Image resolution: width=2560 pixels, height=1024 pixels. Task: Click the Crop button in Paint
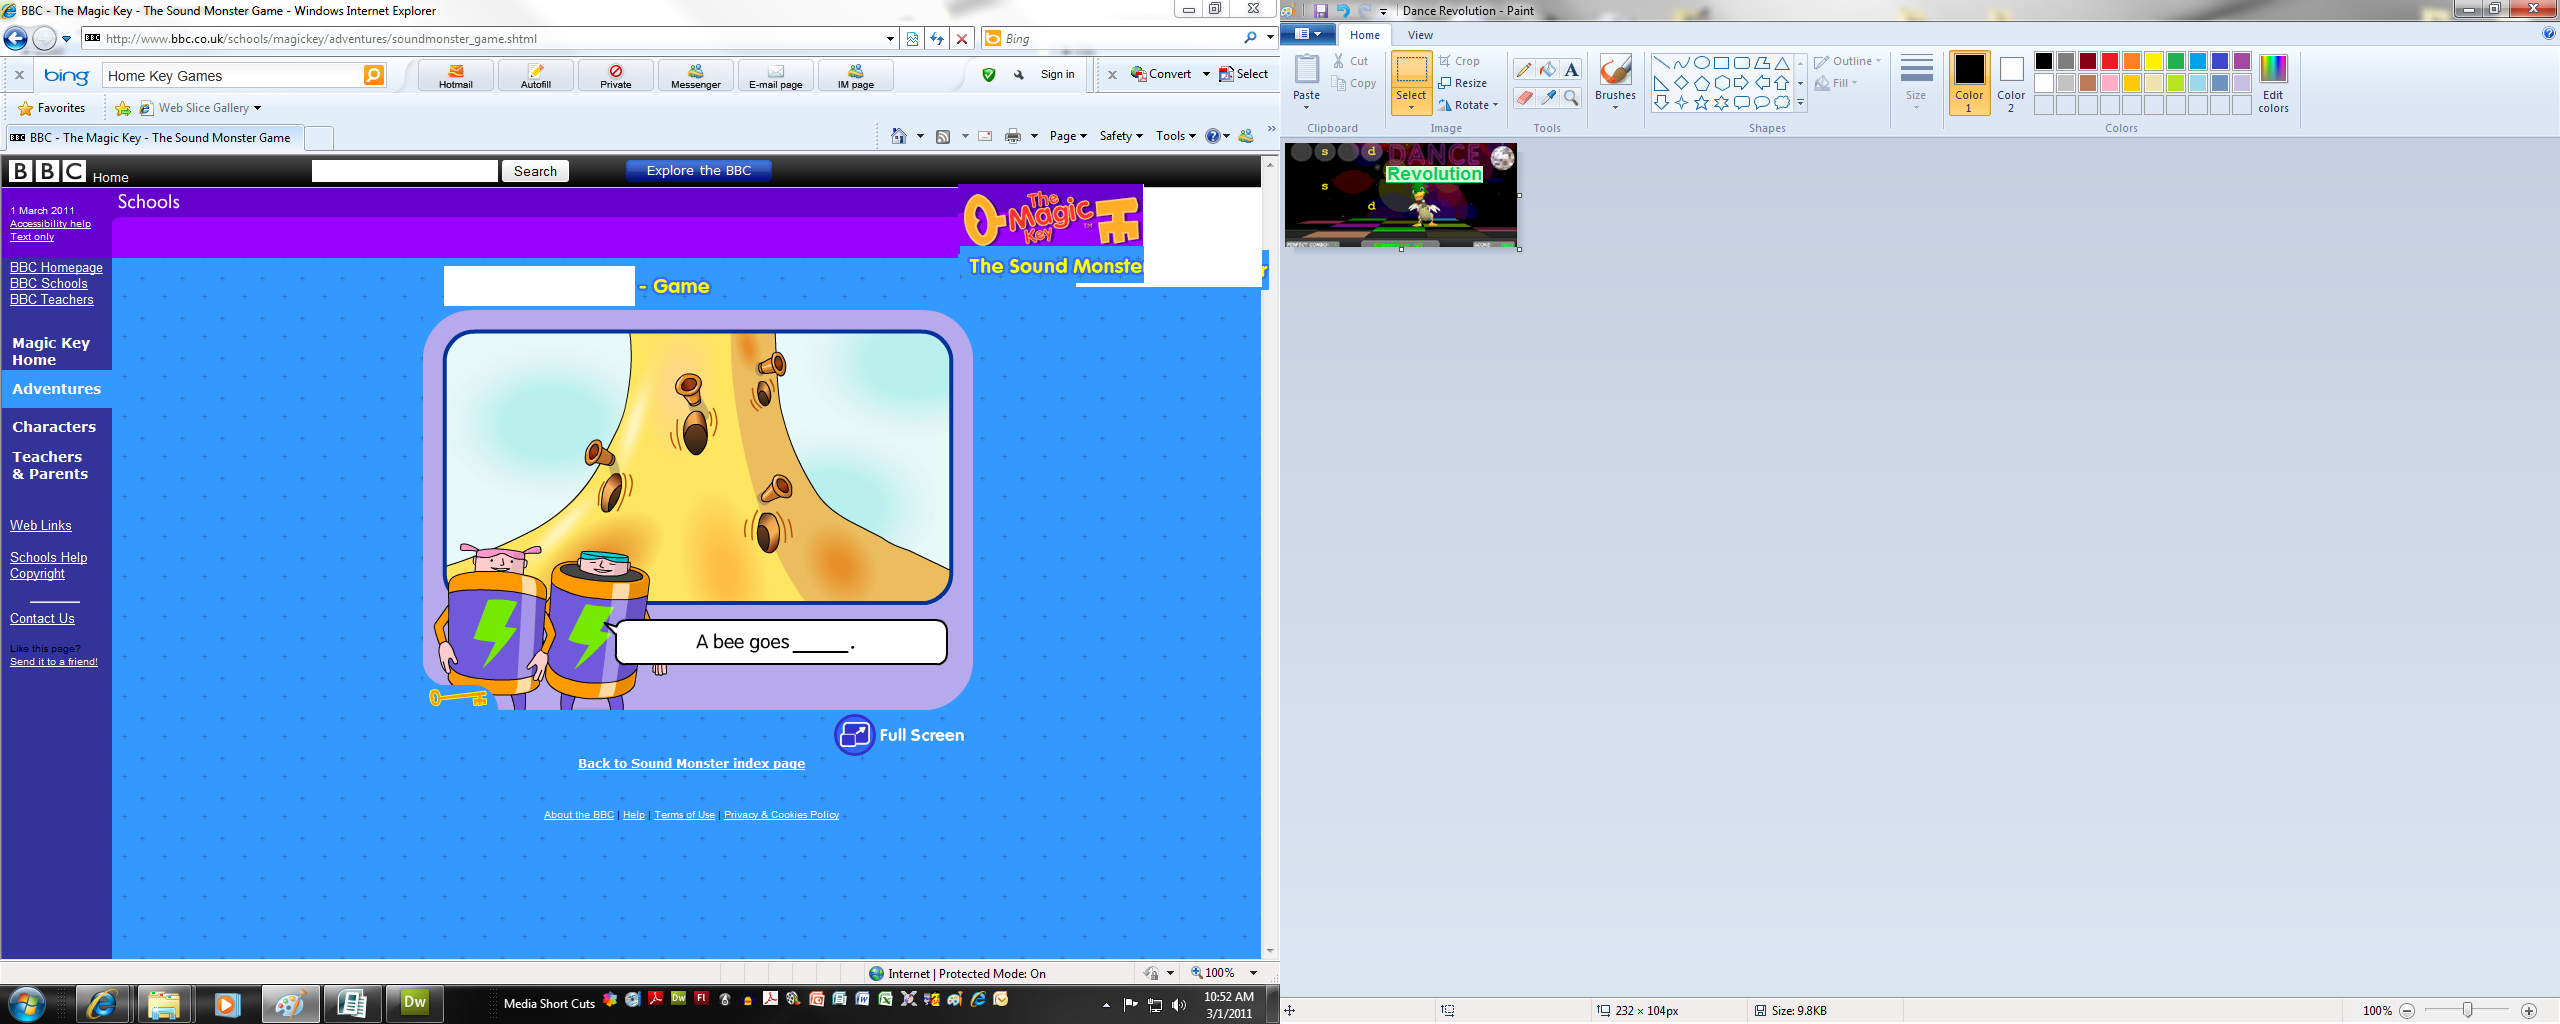click(x=1459, y=61)
